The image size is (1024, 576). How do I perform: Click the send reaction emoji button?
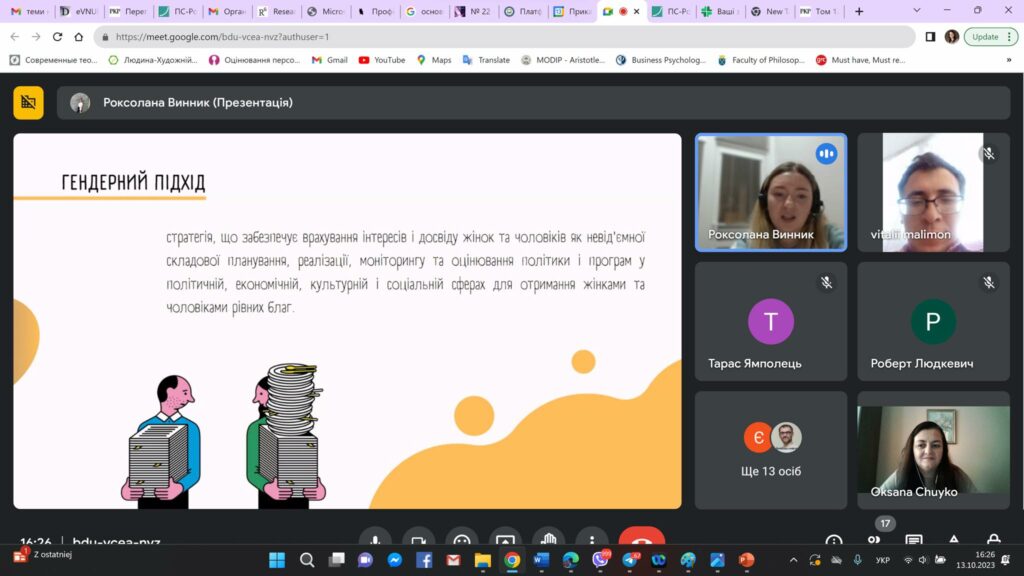(x=461, y=540)
